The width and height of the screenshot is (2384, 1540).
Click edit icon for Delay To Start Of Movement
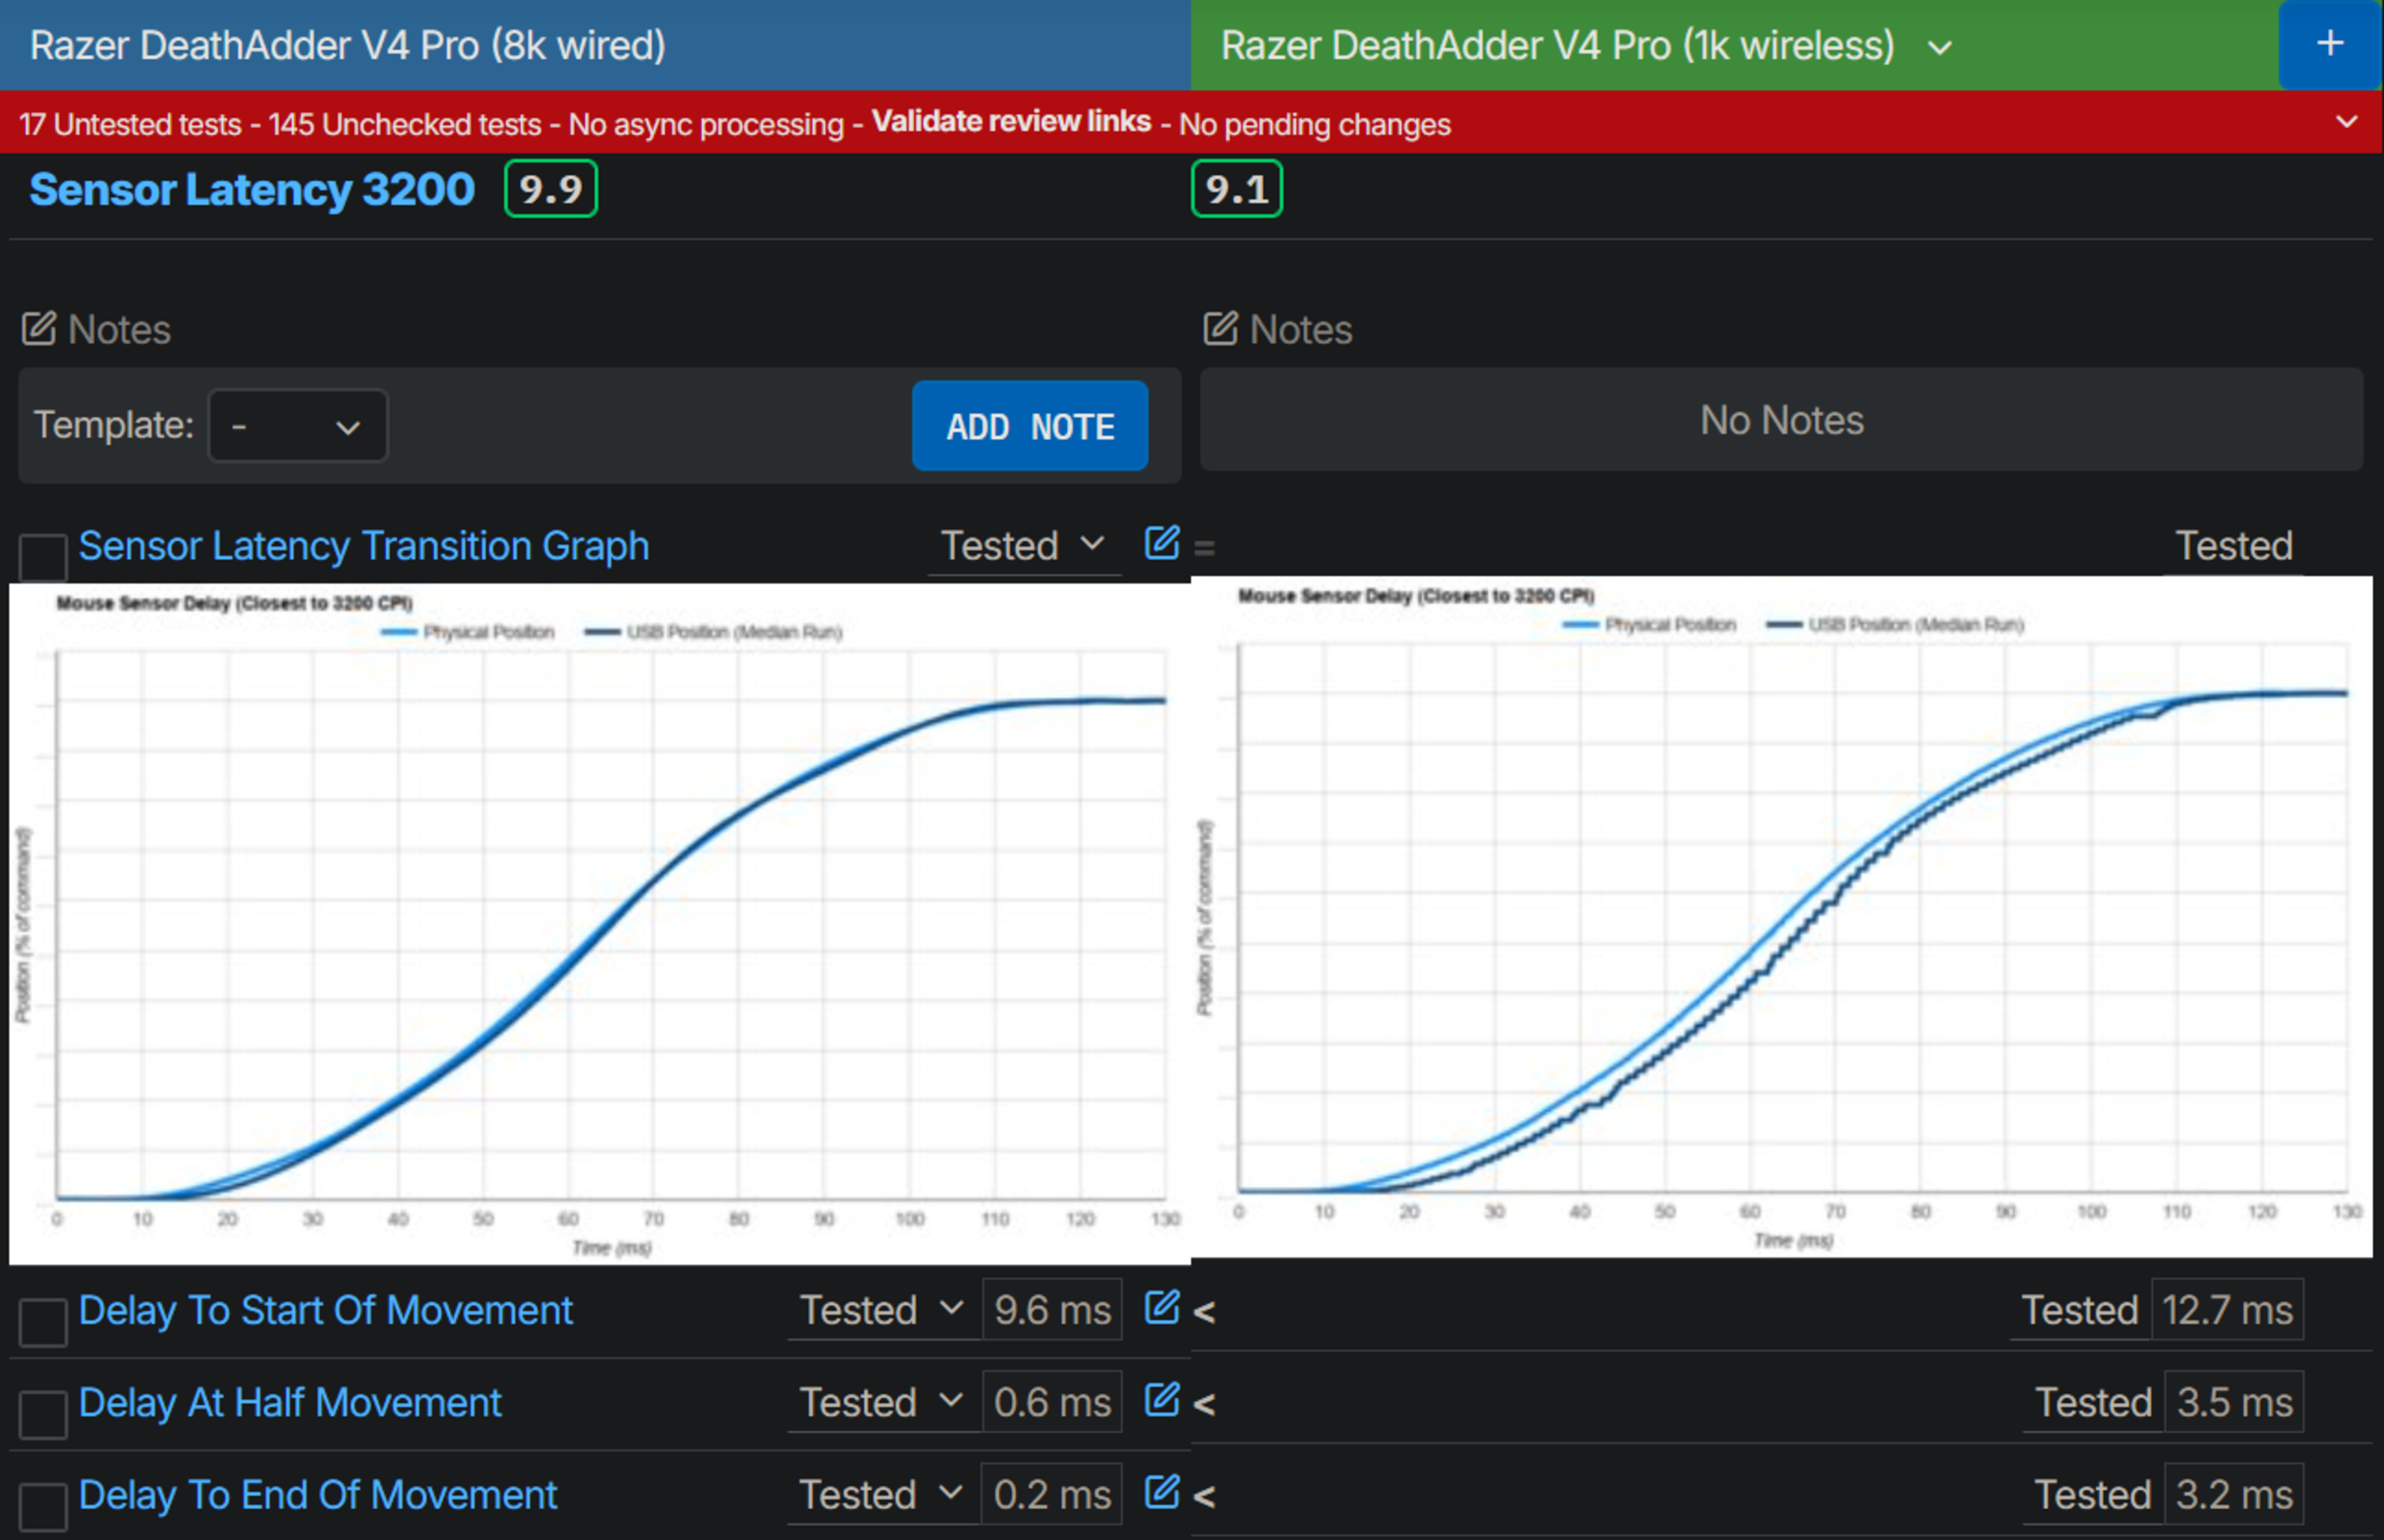click(1161, 1308)
